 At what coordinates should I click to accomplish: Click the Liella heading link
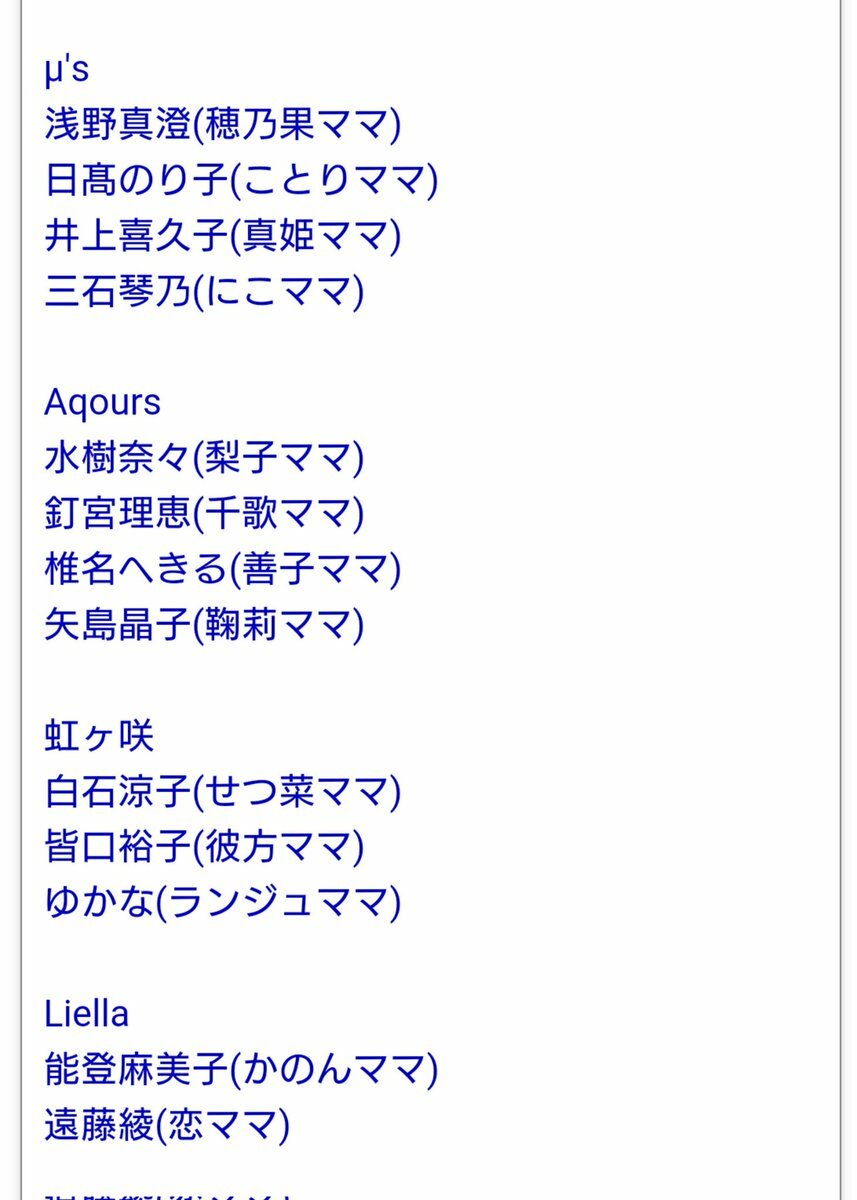pos(86,1015)
